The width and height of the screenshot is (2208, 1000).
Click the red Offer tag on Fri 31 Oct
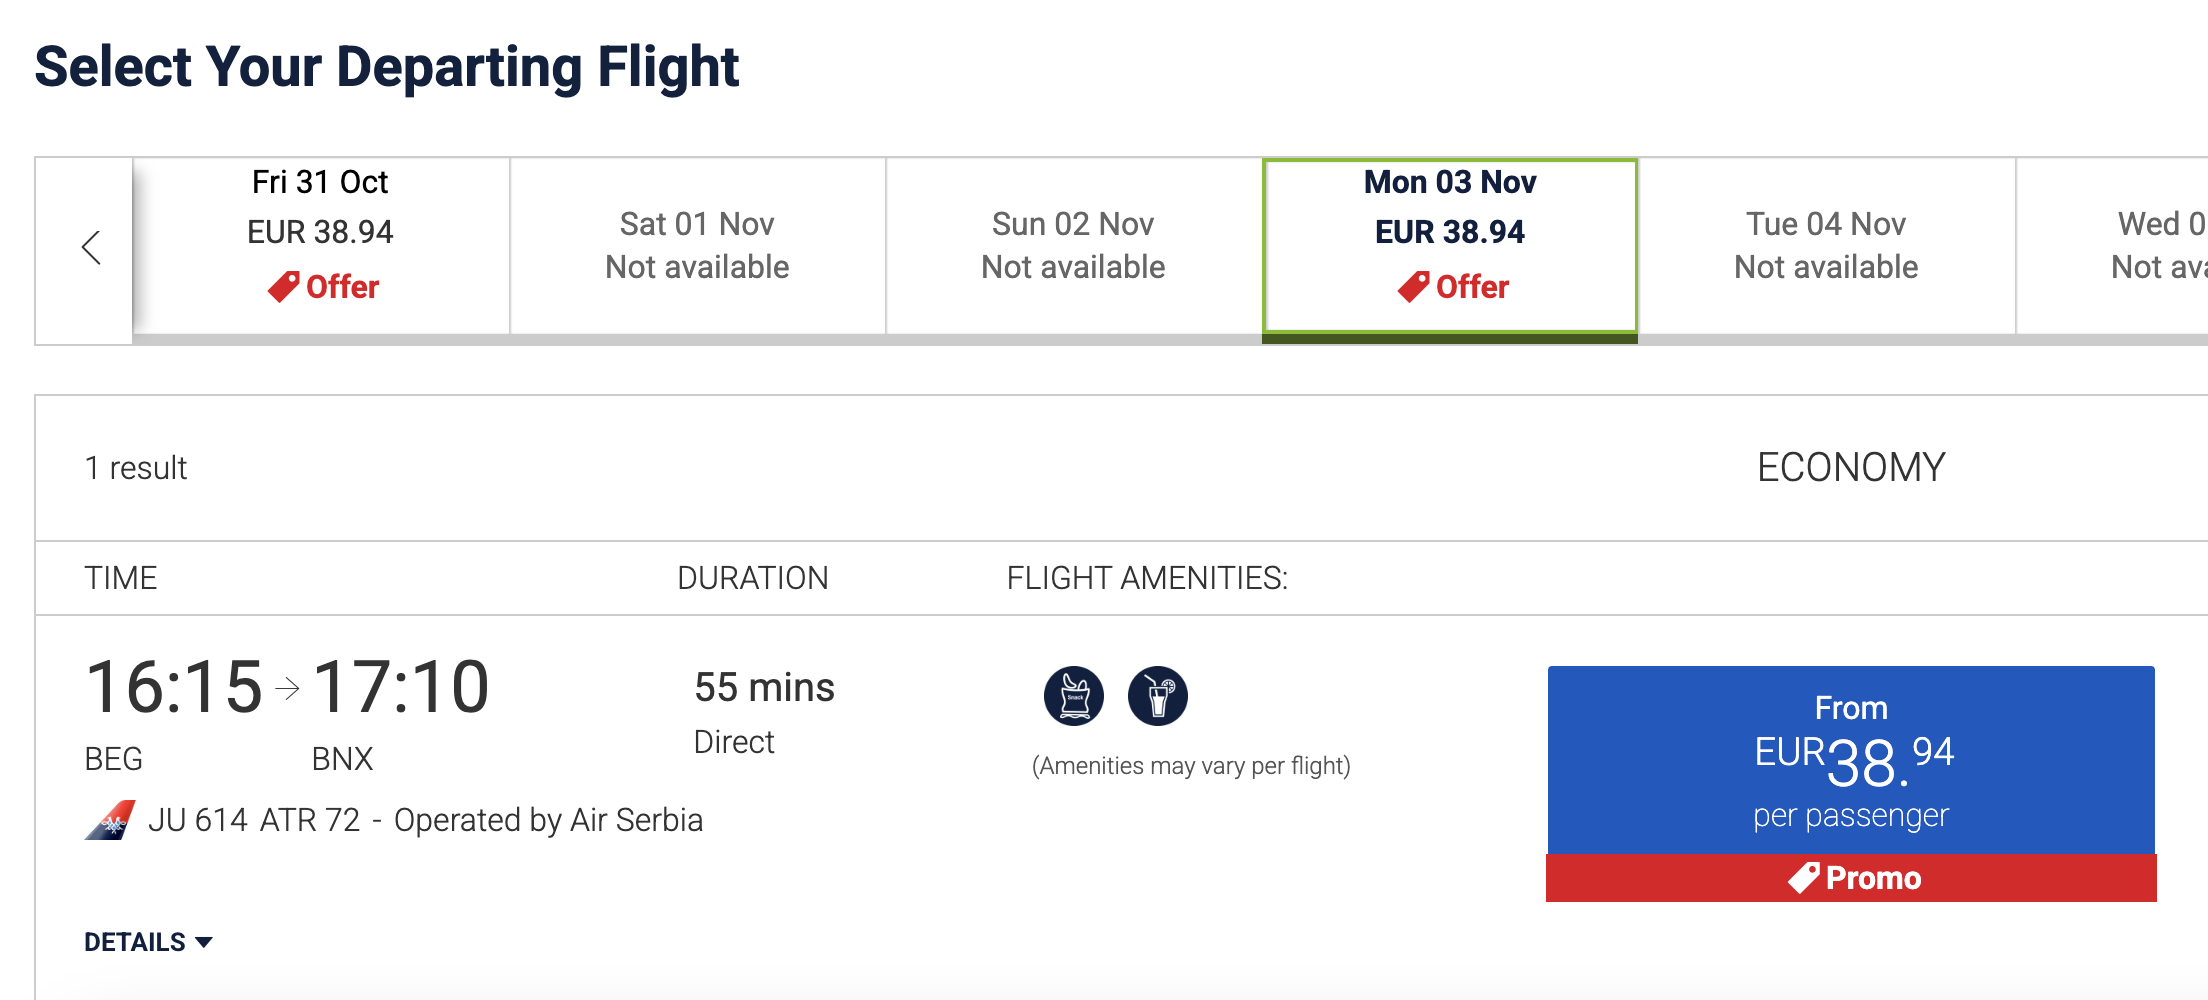323,287
